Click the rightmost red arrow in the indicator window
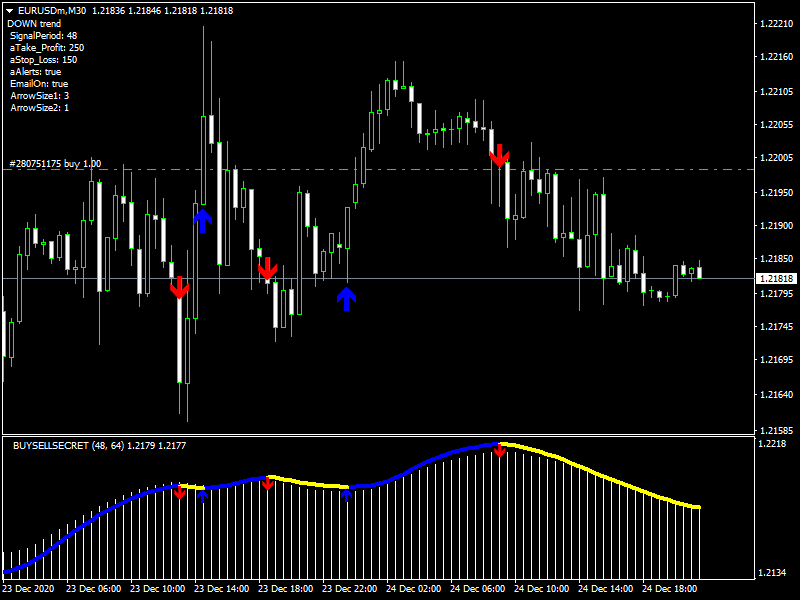This screenshot has height=600, width=800. click(500, 452)
